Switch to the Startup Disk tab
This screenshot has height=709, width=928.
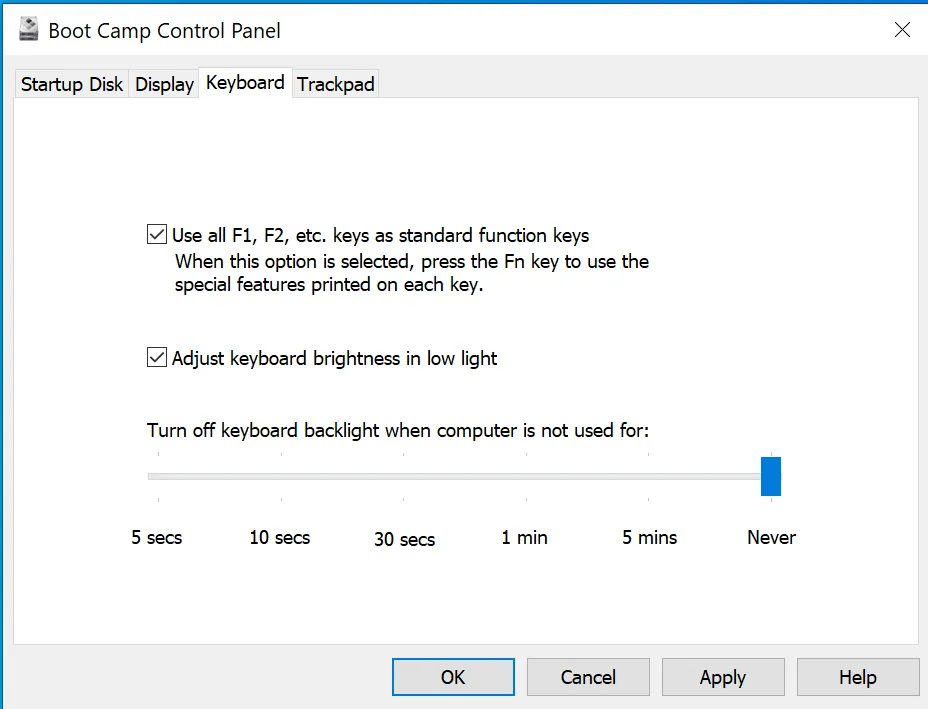[x=72, y=85]
